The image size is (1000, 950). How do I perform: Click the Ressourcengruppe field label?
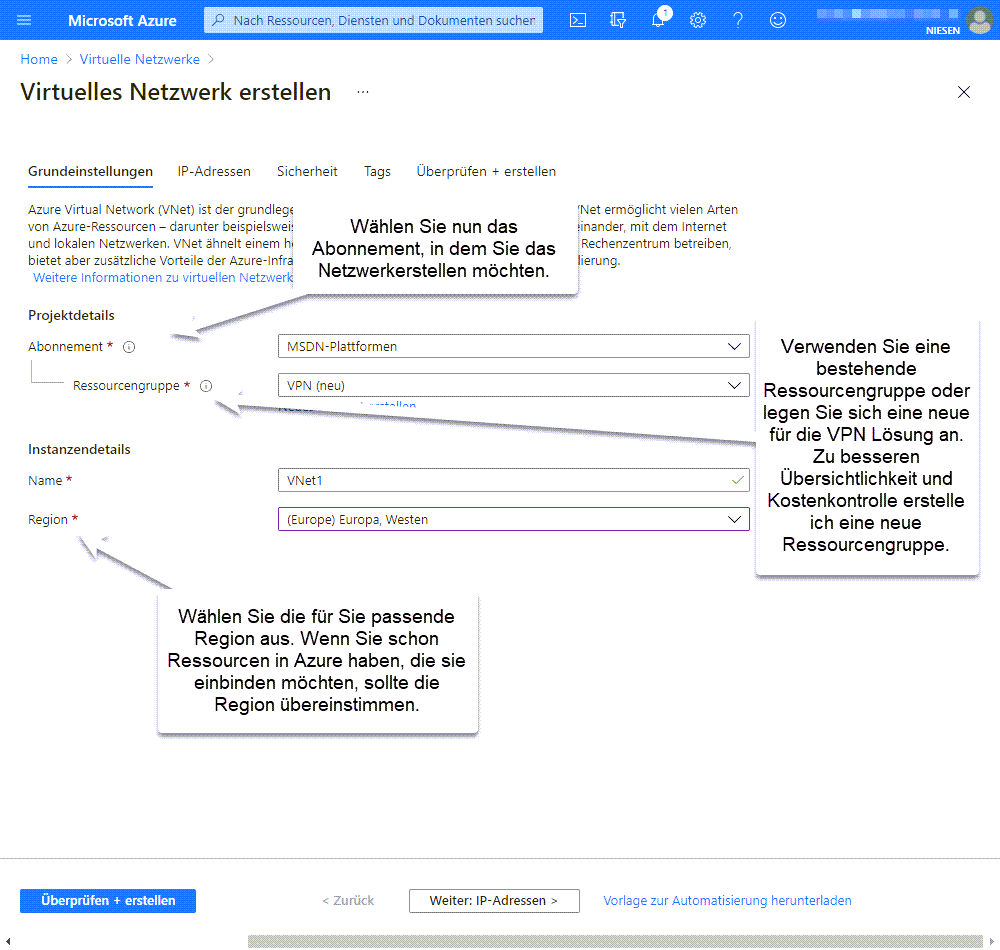[126, 385]
